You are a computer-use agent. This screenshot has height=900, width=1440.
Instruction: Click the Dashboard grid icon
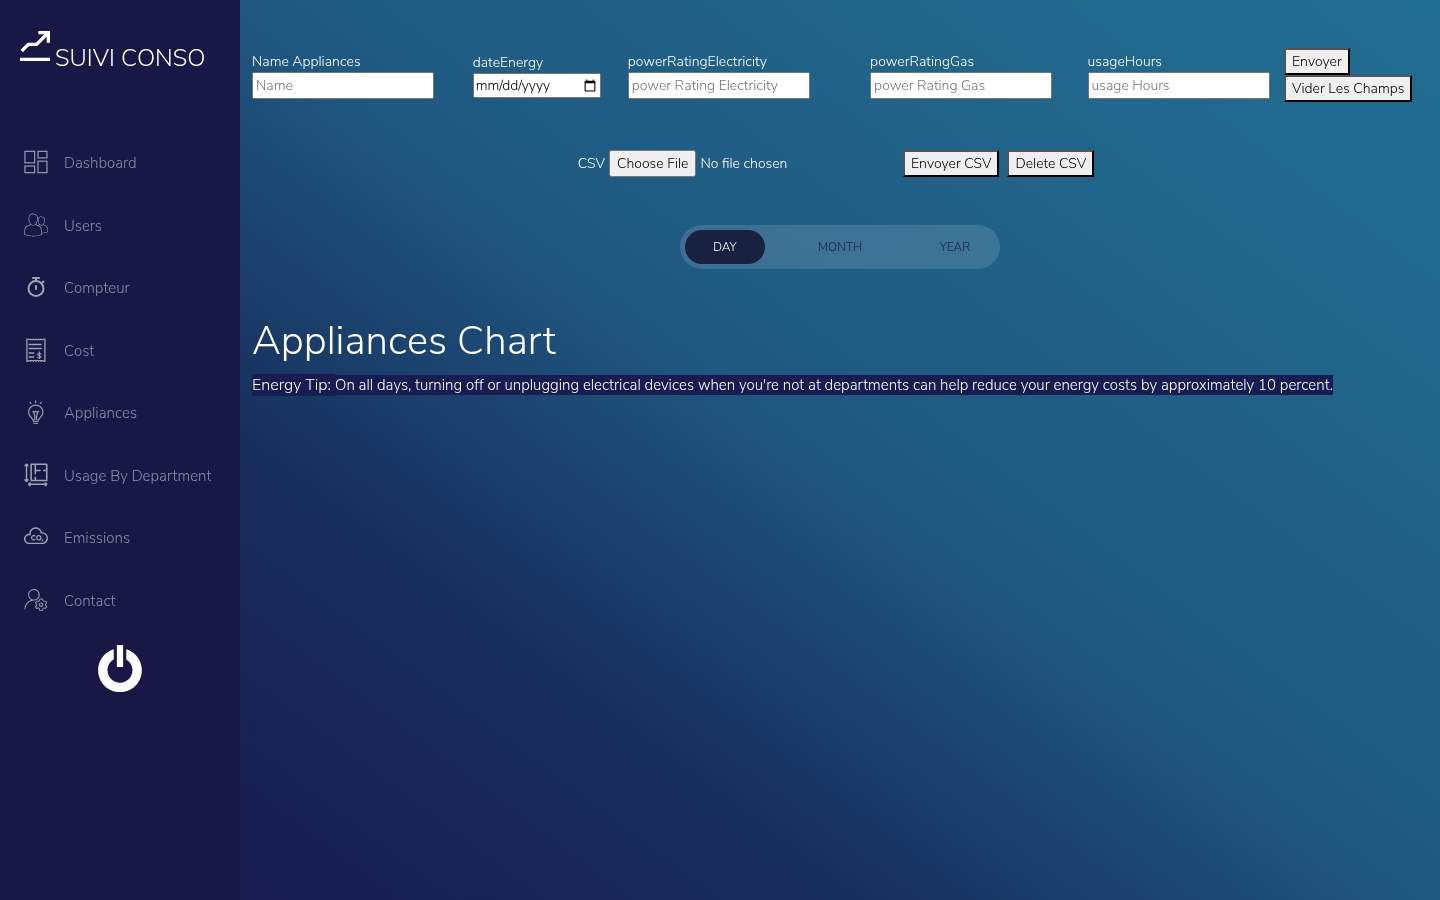coord(36,162)
